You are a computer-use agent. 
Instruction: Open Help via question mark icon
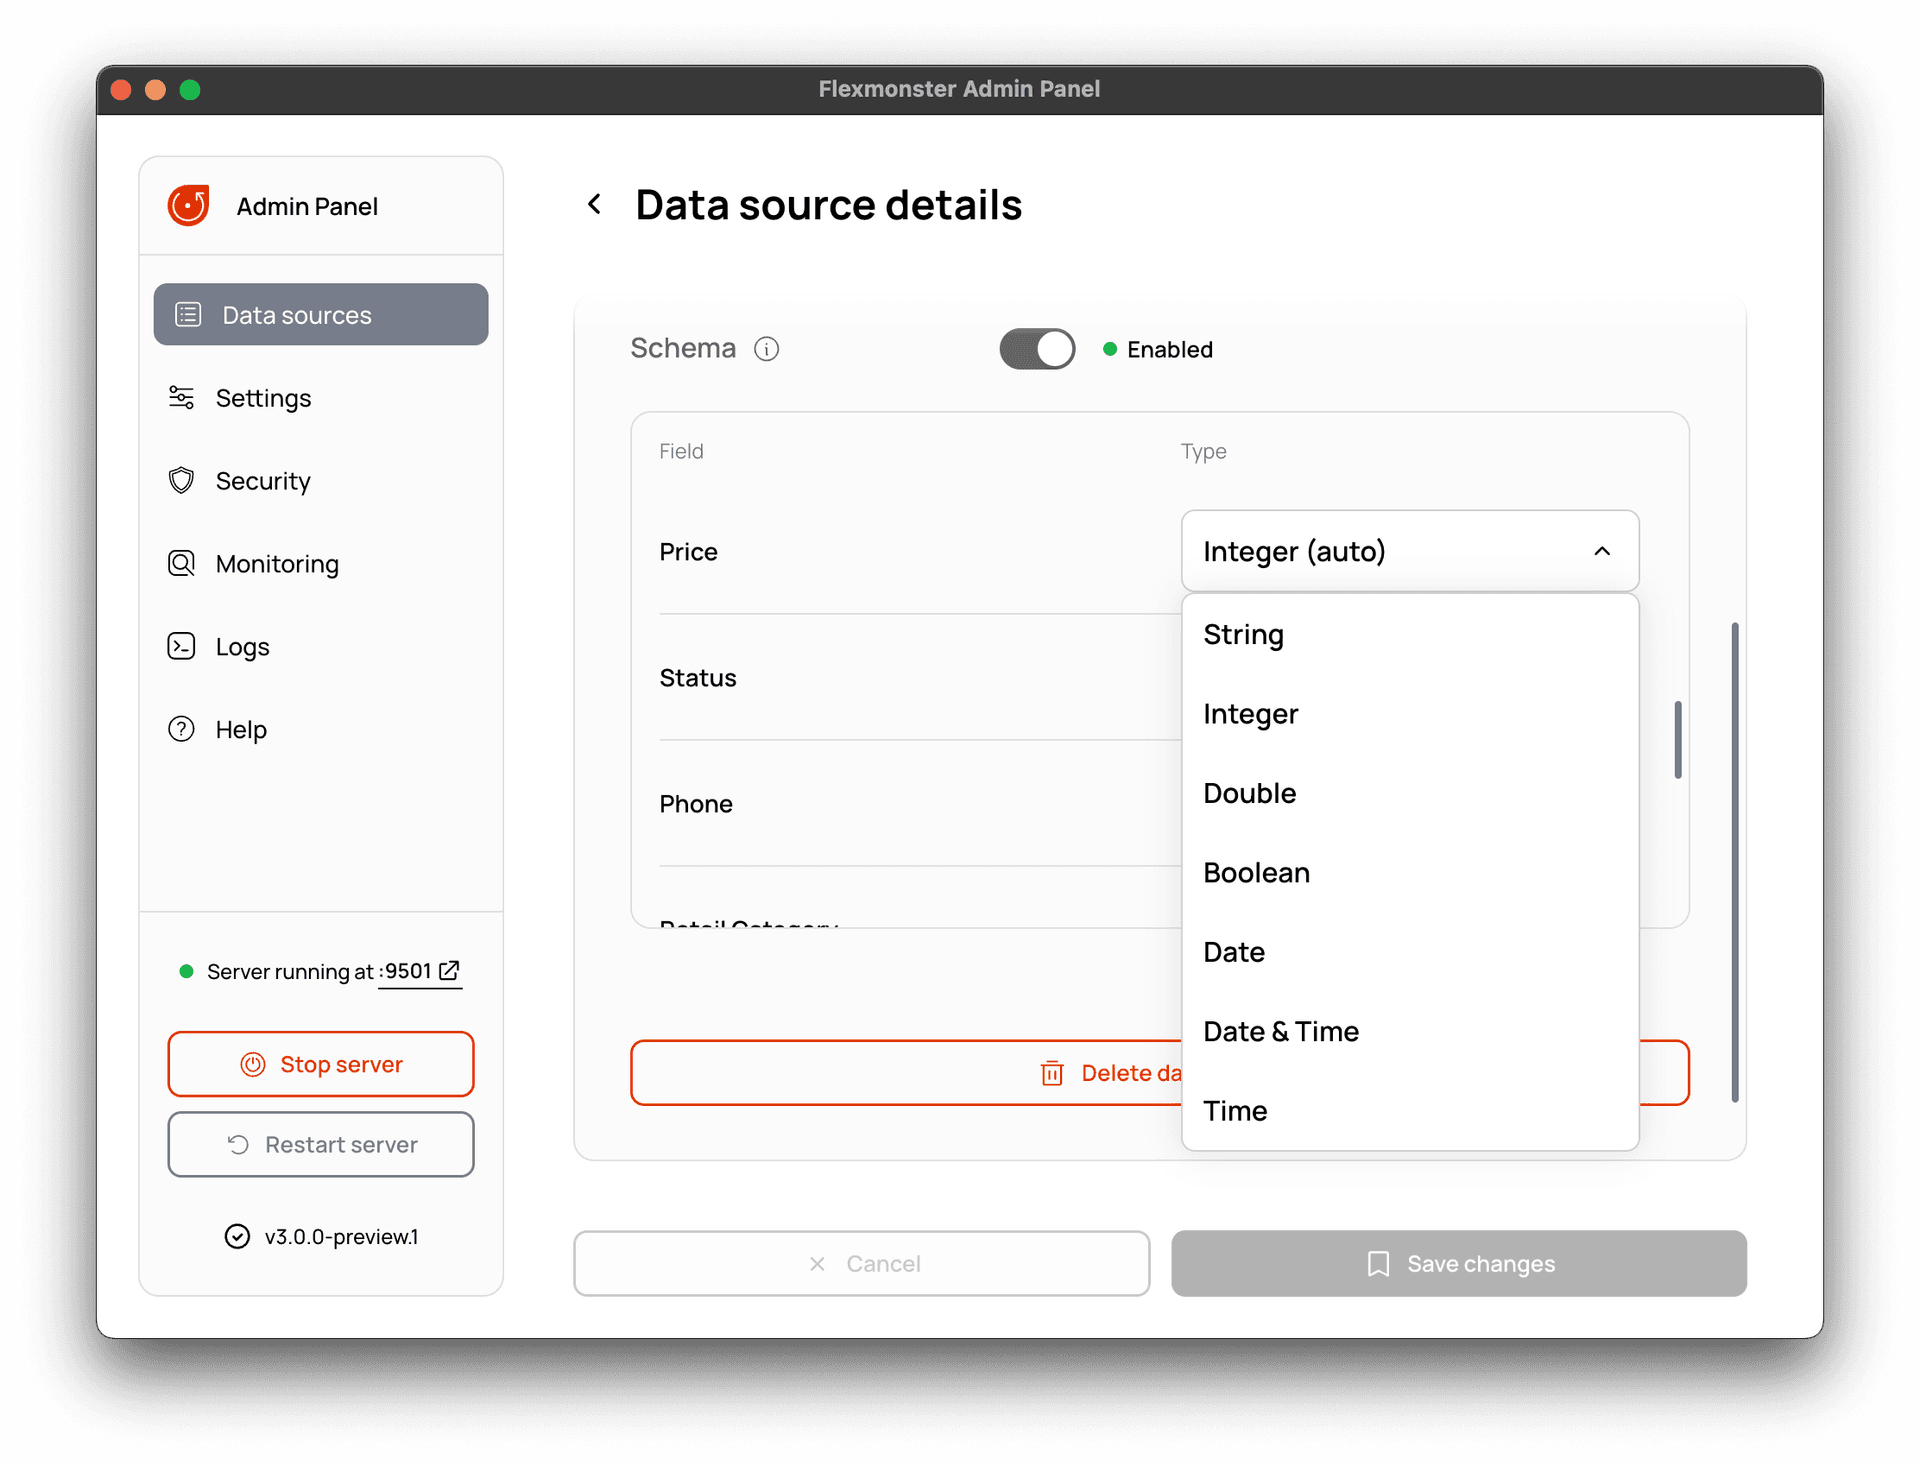point(181,729)
